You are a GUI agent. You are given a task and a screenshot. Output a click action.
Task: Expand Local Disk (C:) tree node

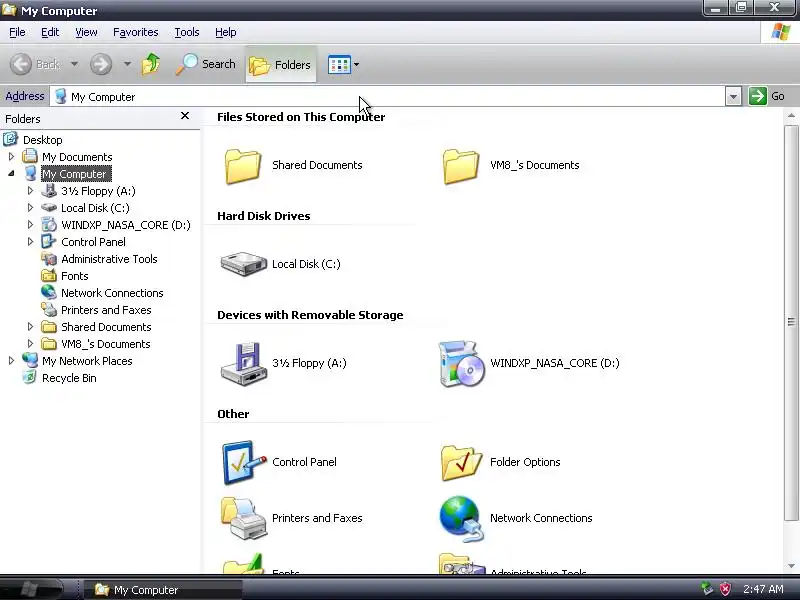tap(30, 208)
